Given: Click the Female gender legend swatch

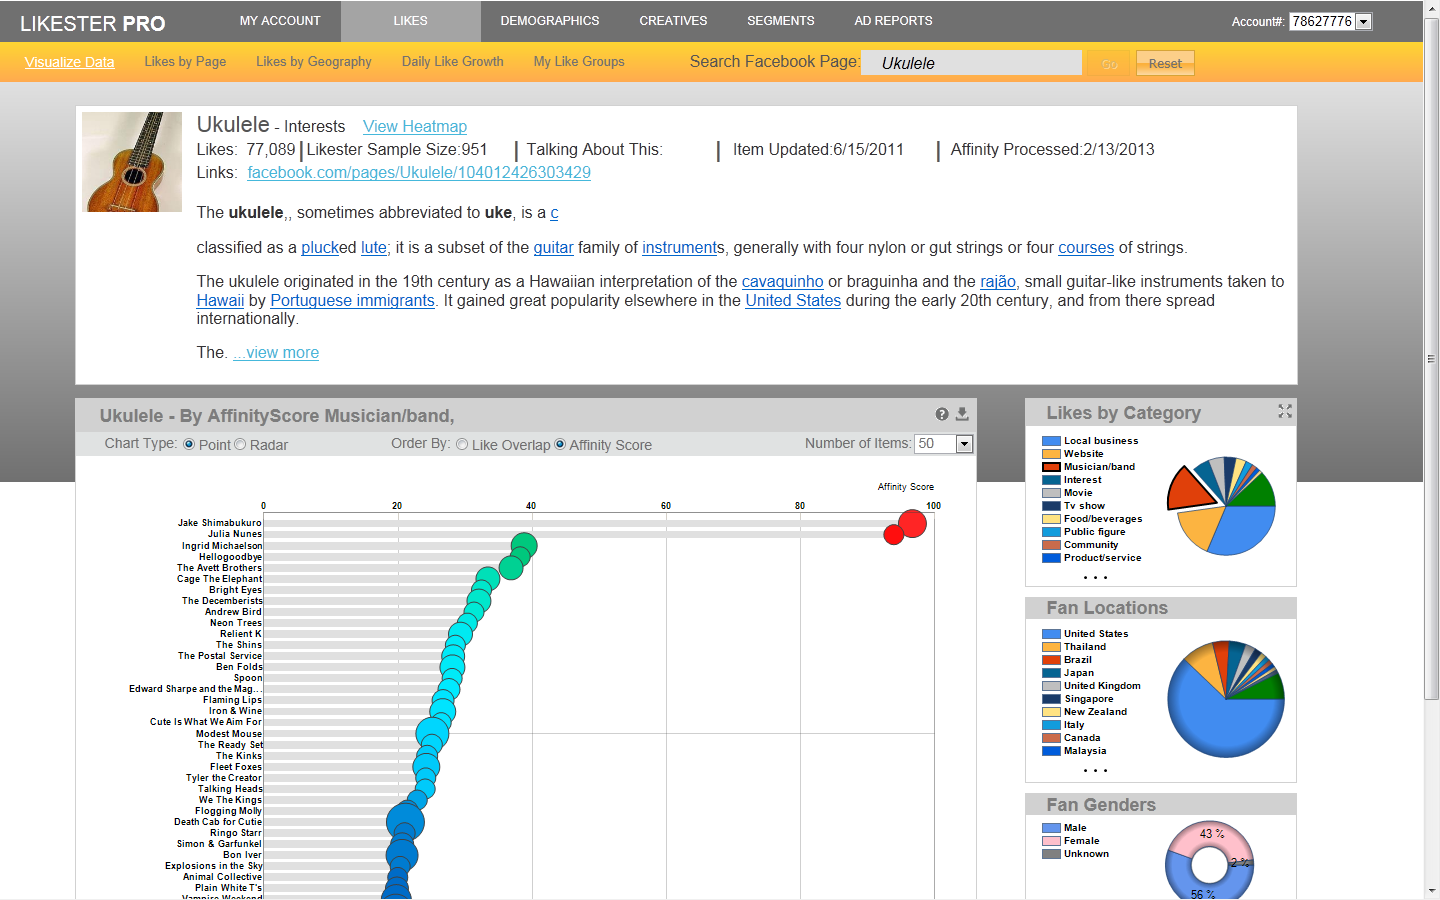Looking at the screenshot, I should 1051,841.
